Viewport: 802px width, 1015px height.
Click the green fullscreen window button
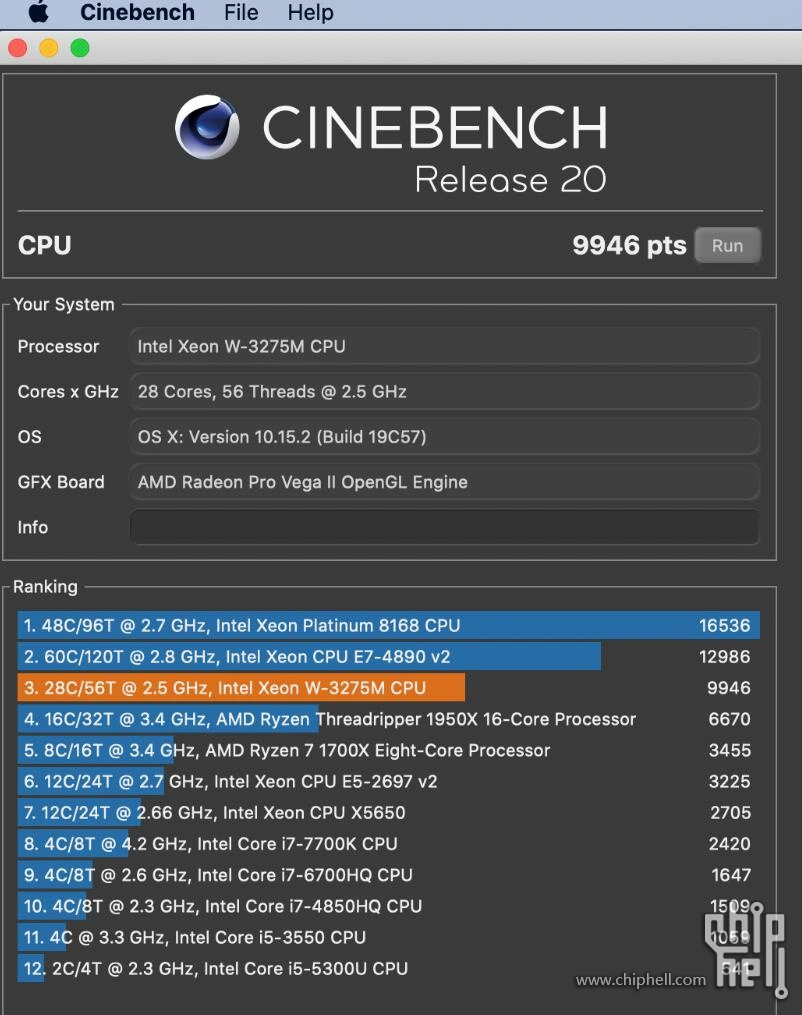(x=80, y=48)
